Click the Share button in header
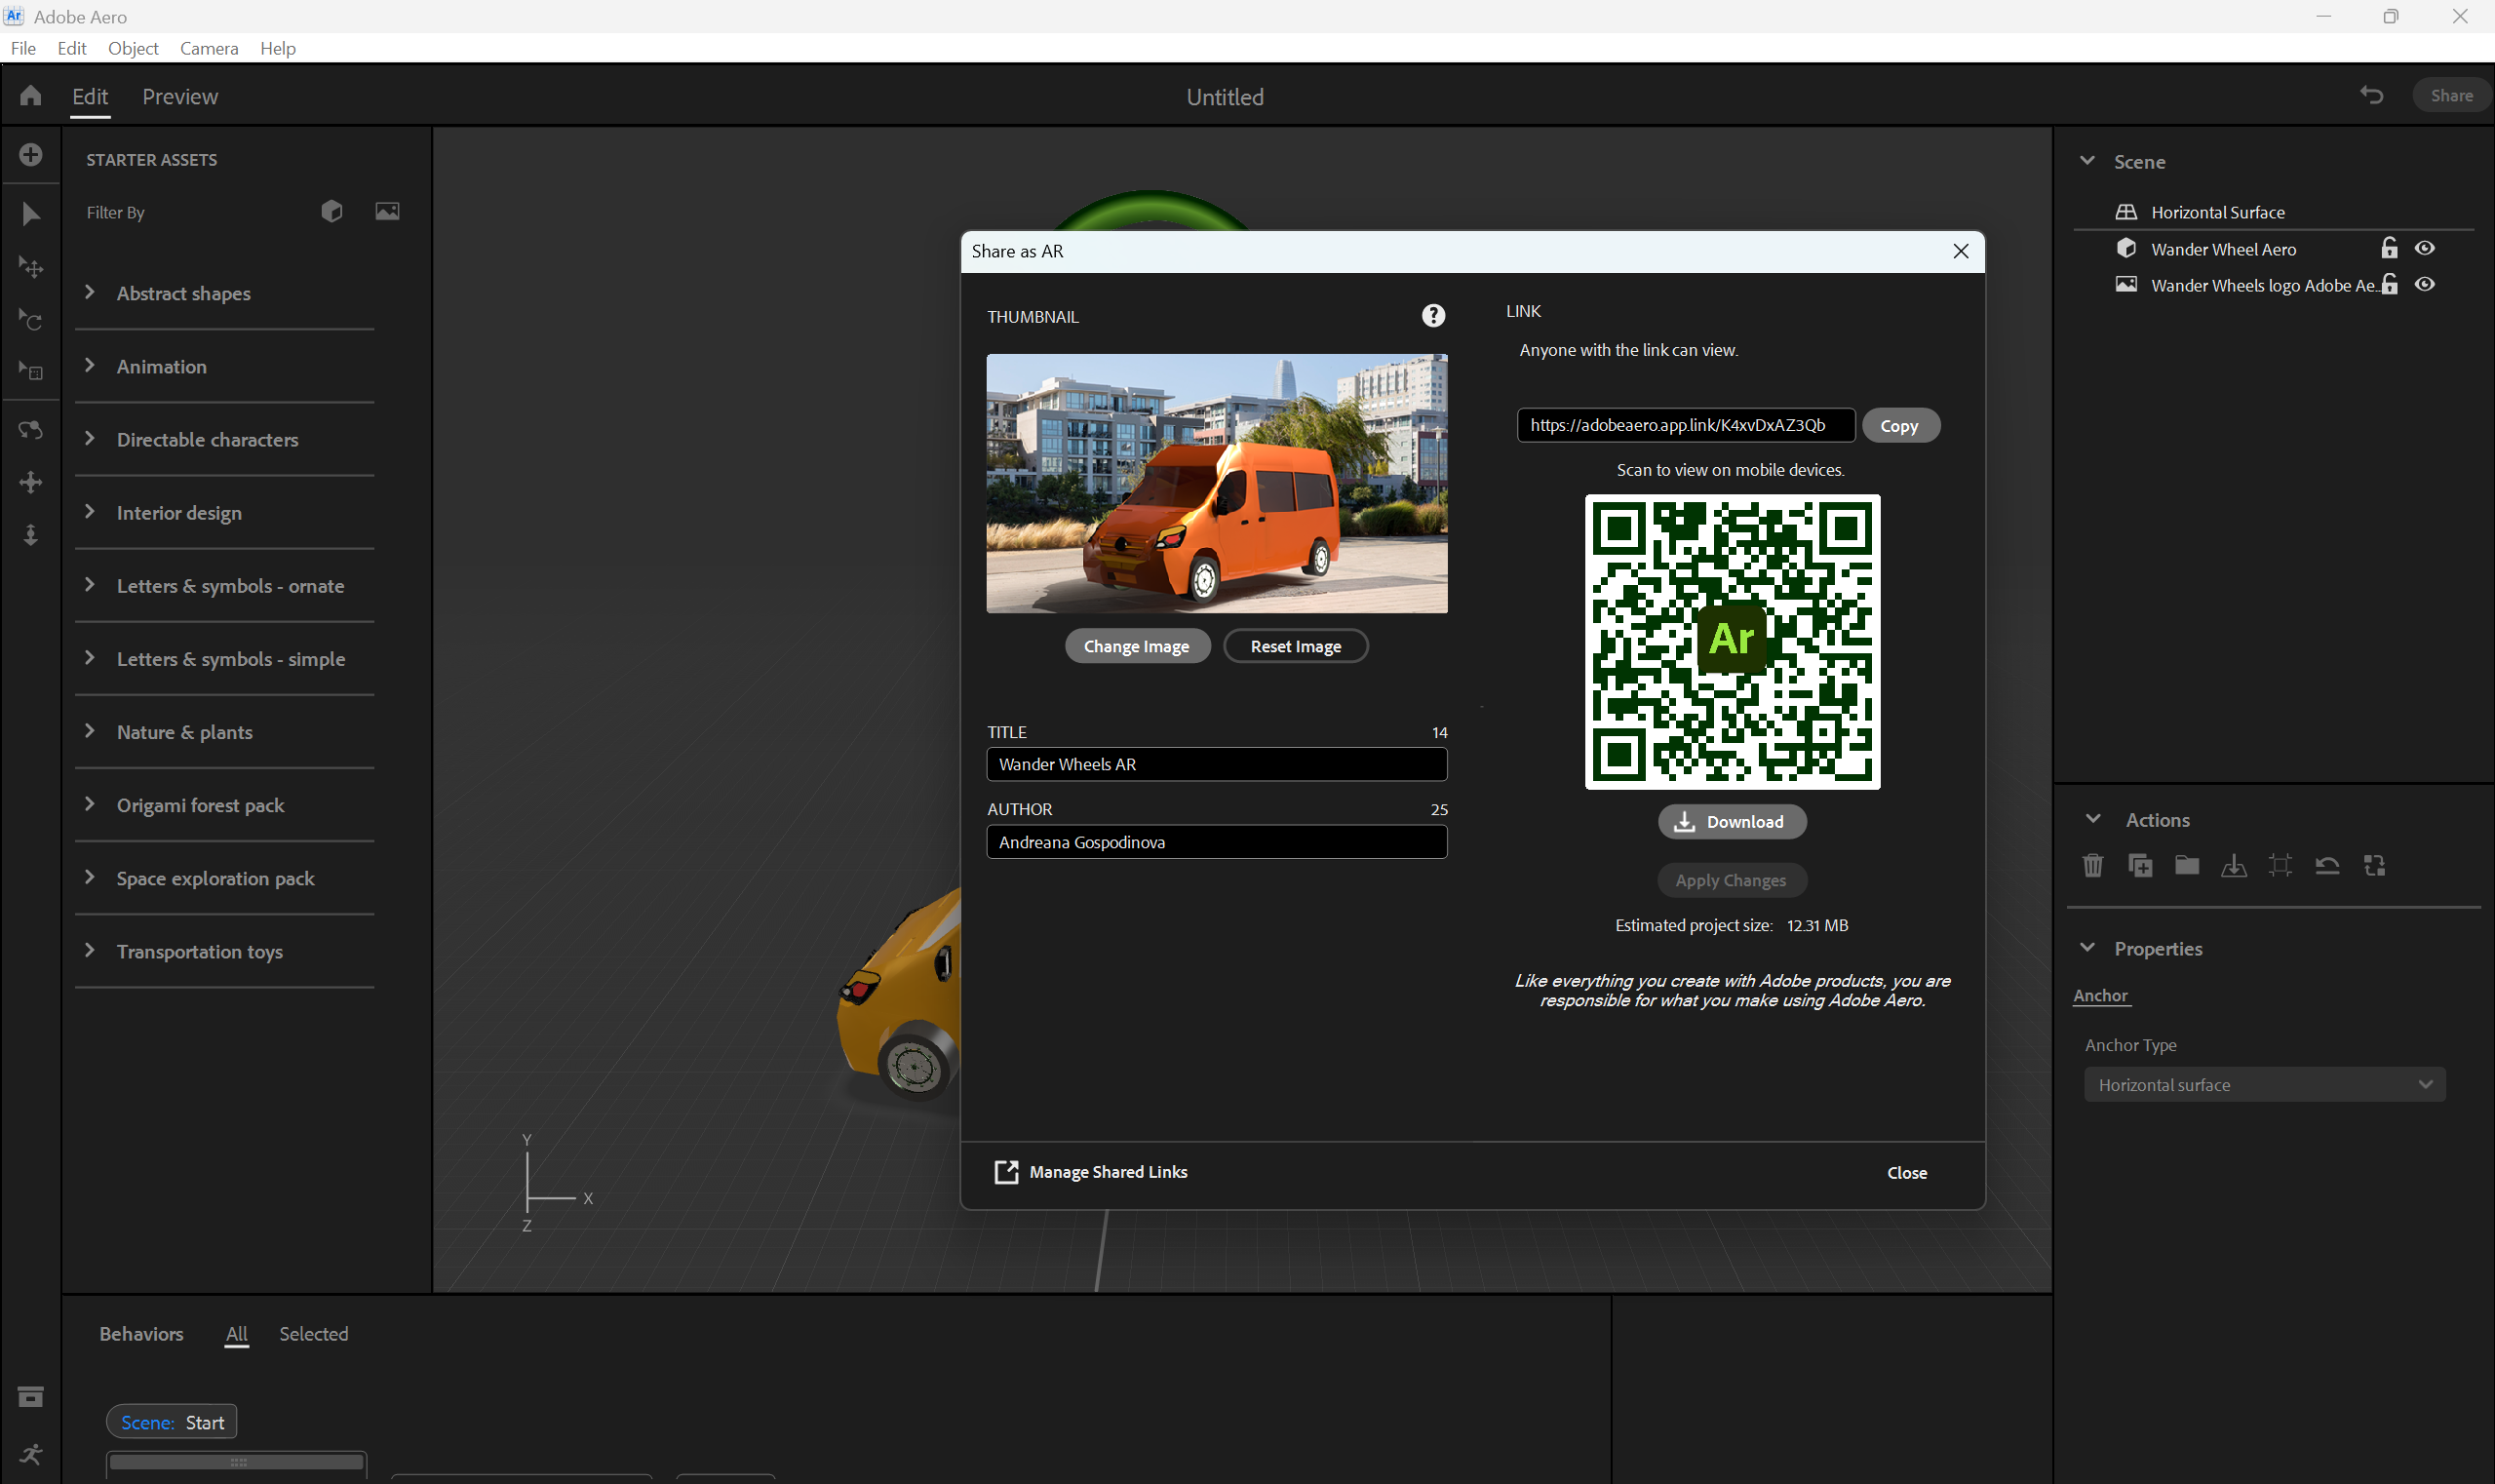The height and width of the screenshot is (1484, 2495). pos(2451,95)
